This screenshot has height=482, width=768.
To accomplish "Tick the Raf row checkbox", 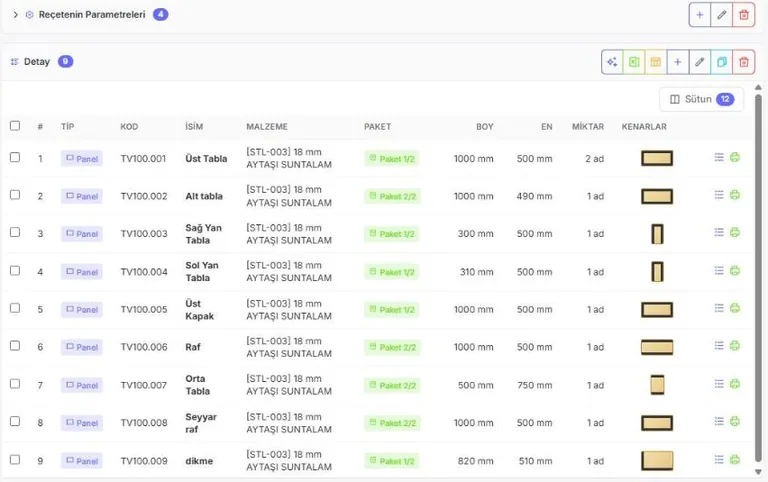I will click(15, 346).
